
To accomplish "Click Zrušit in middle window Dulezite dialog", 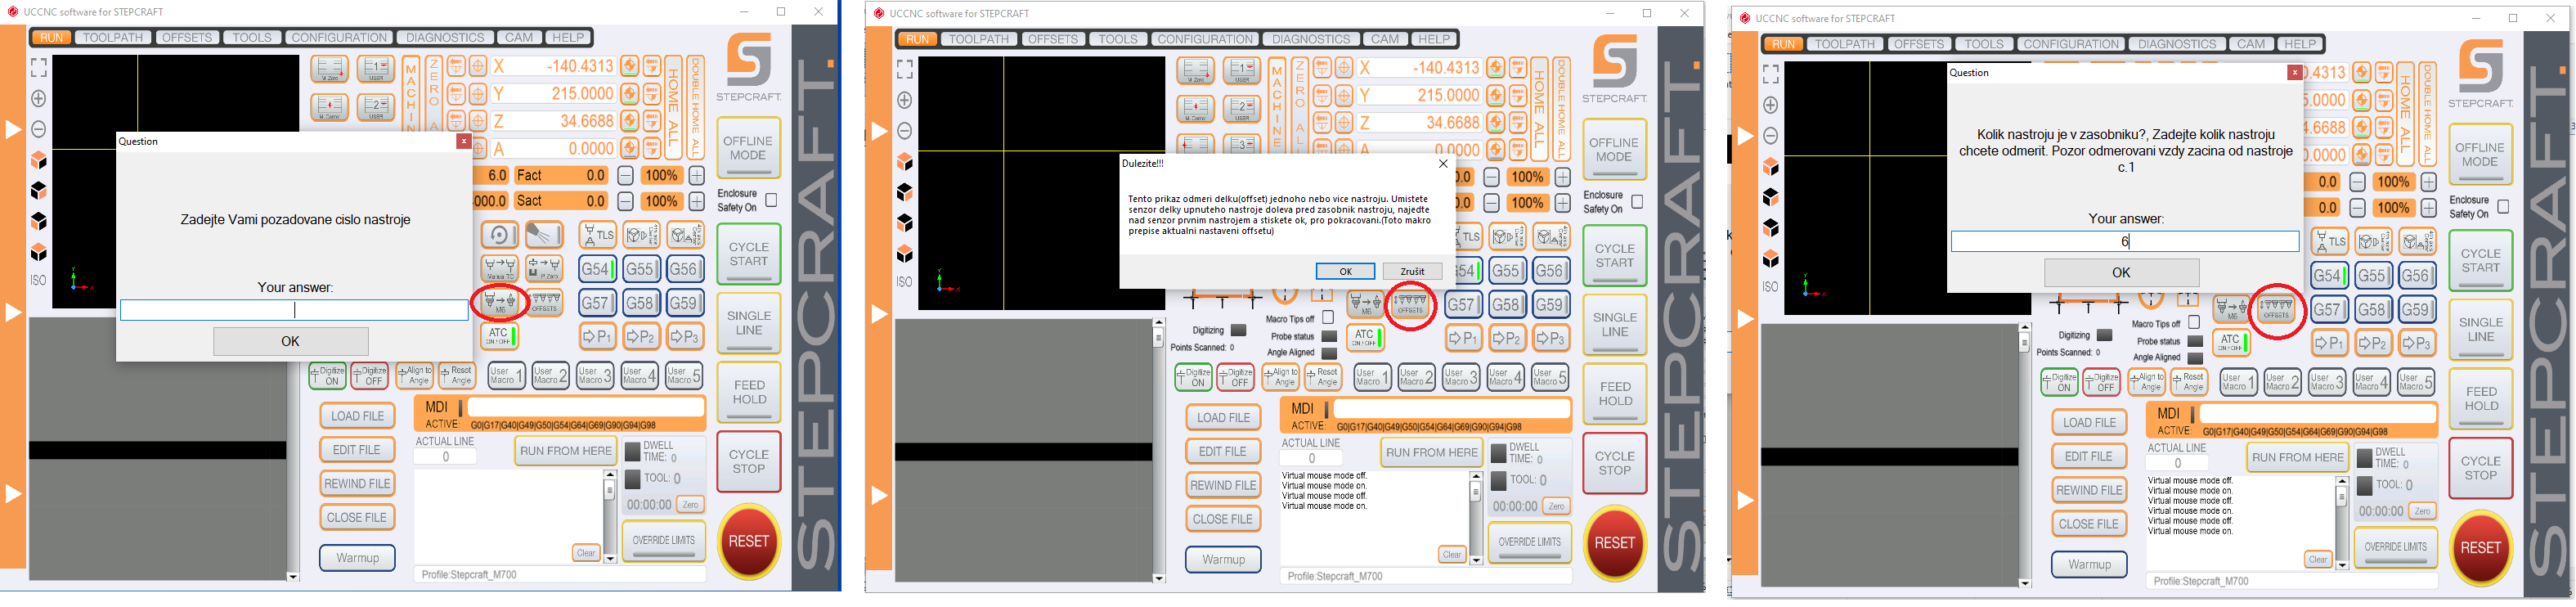I will [x=1413, y=271].
